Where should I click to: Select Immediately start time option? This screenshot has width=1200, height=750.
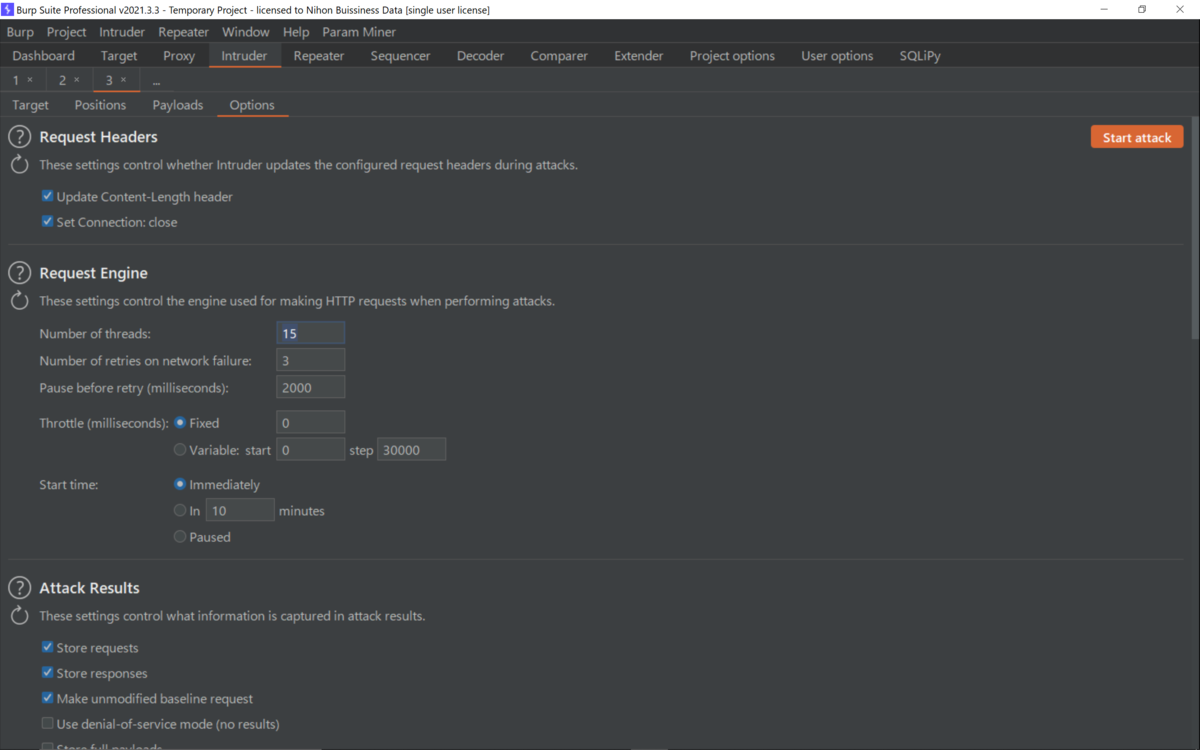[180, 484]
